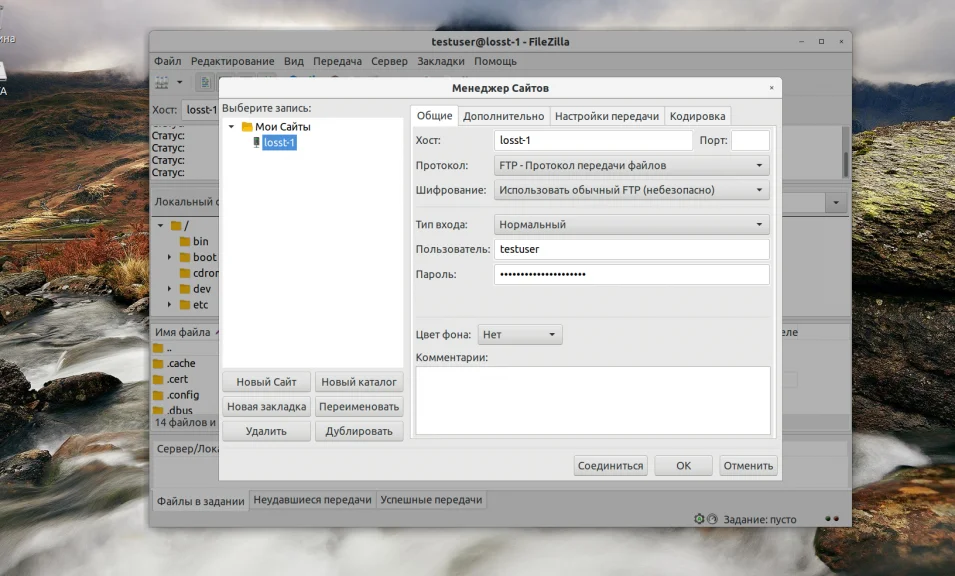Collapse the root / node in local tree
This screenshot has height=576, width=955.
click(x=161, y=225)
